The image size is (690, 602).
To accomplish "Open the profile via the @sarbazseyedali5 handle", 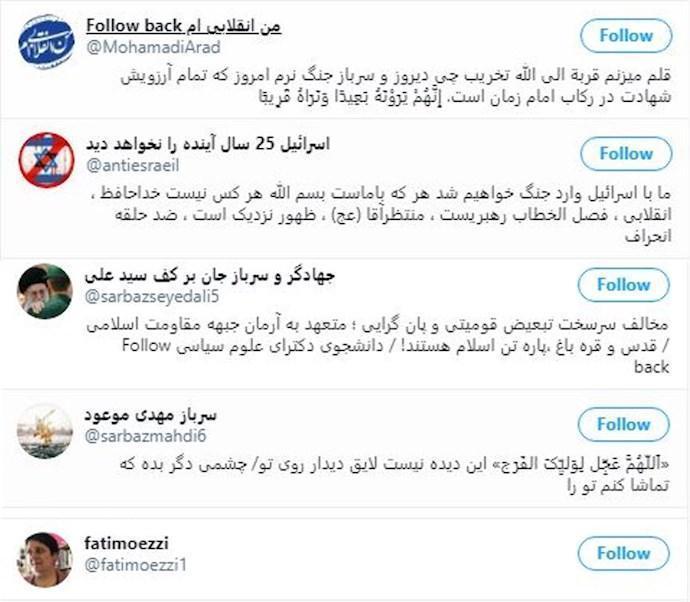I will pyautogui.click(x=151, y=297).
